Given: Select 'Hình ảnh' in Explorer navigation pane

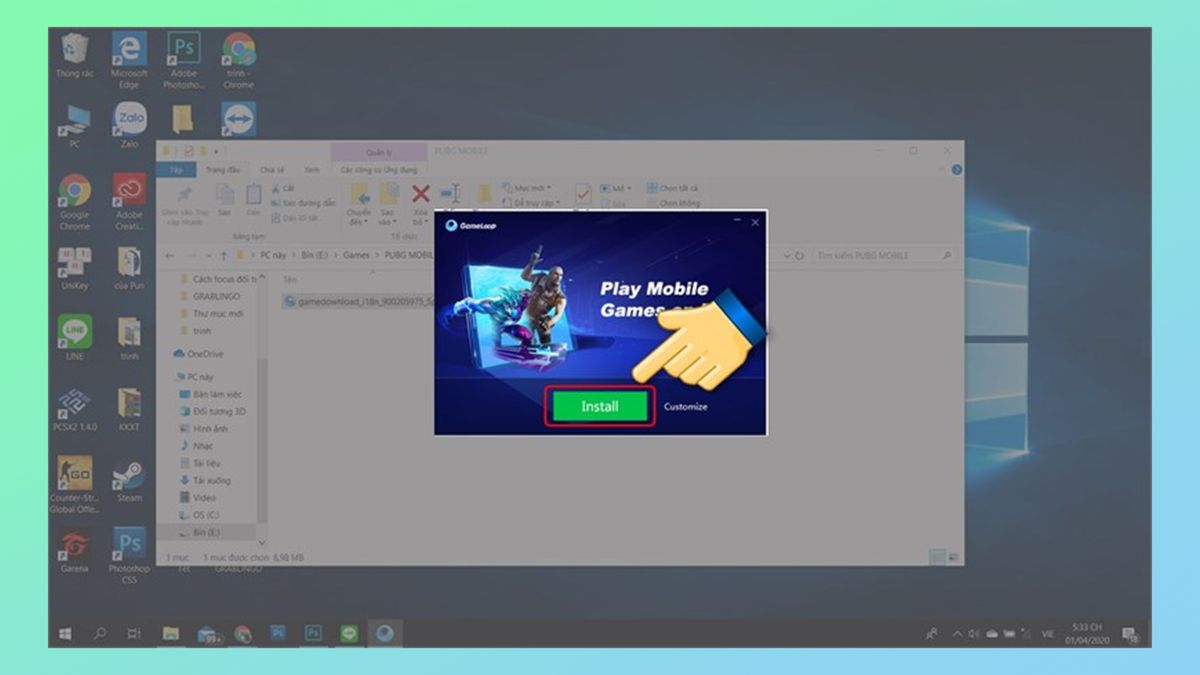Looking at the screenshot, I should 204,428.
